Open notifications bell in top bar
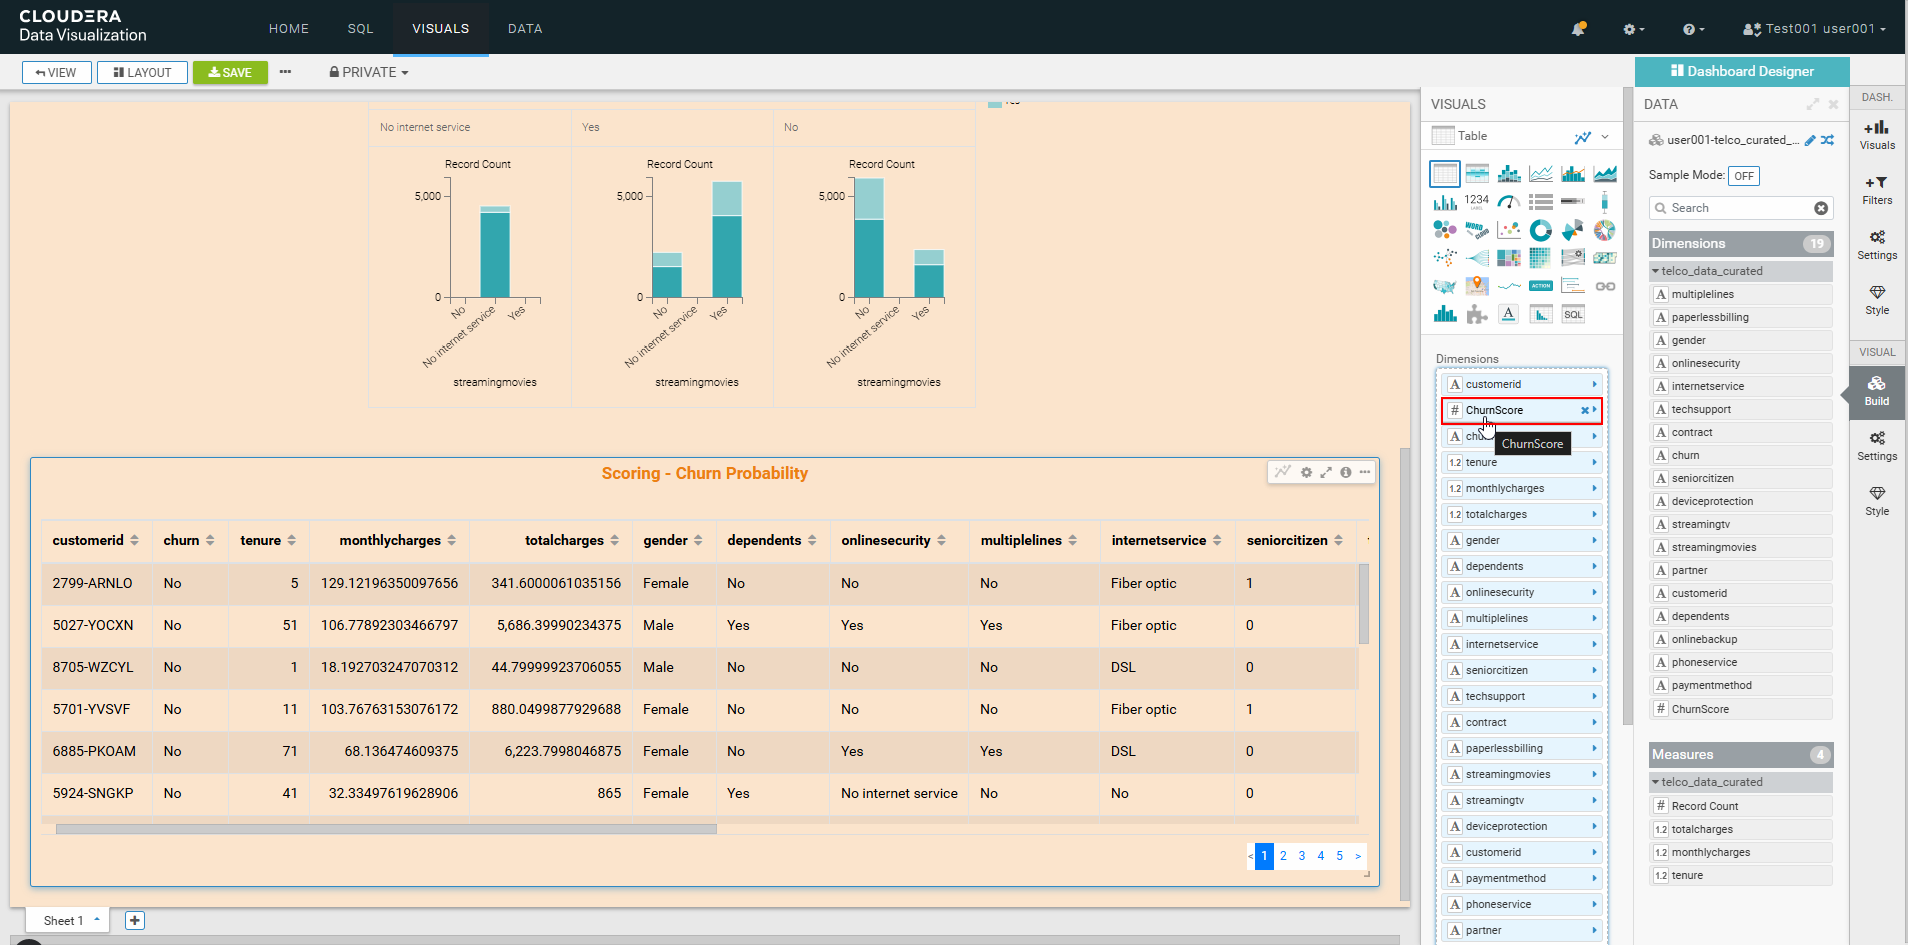Viewport: 1908px width, 945px height. (1578, 29)
